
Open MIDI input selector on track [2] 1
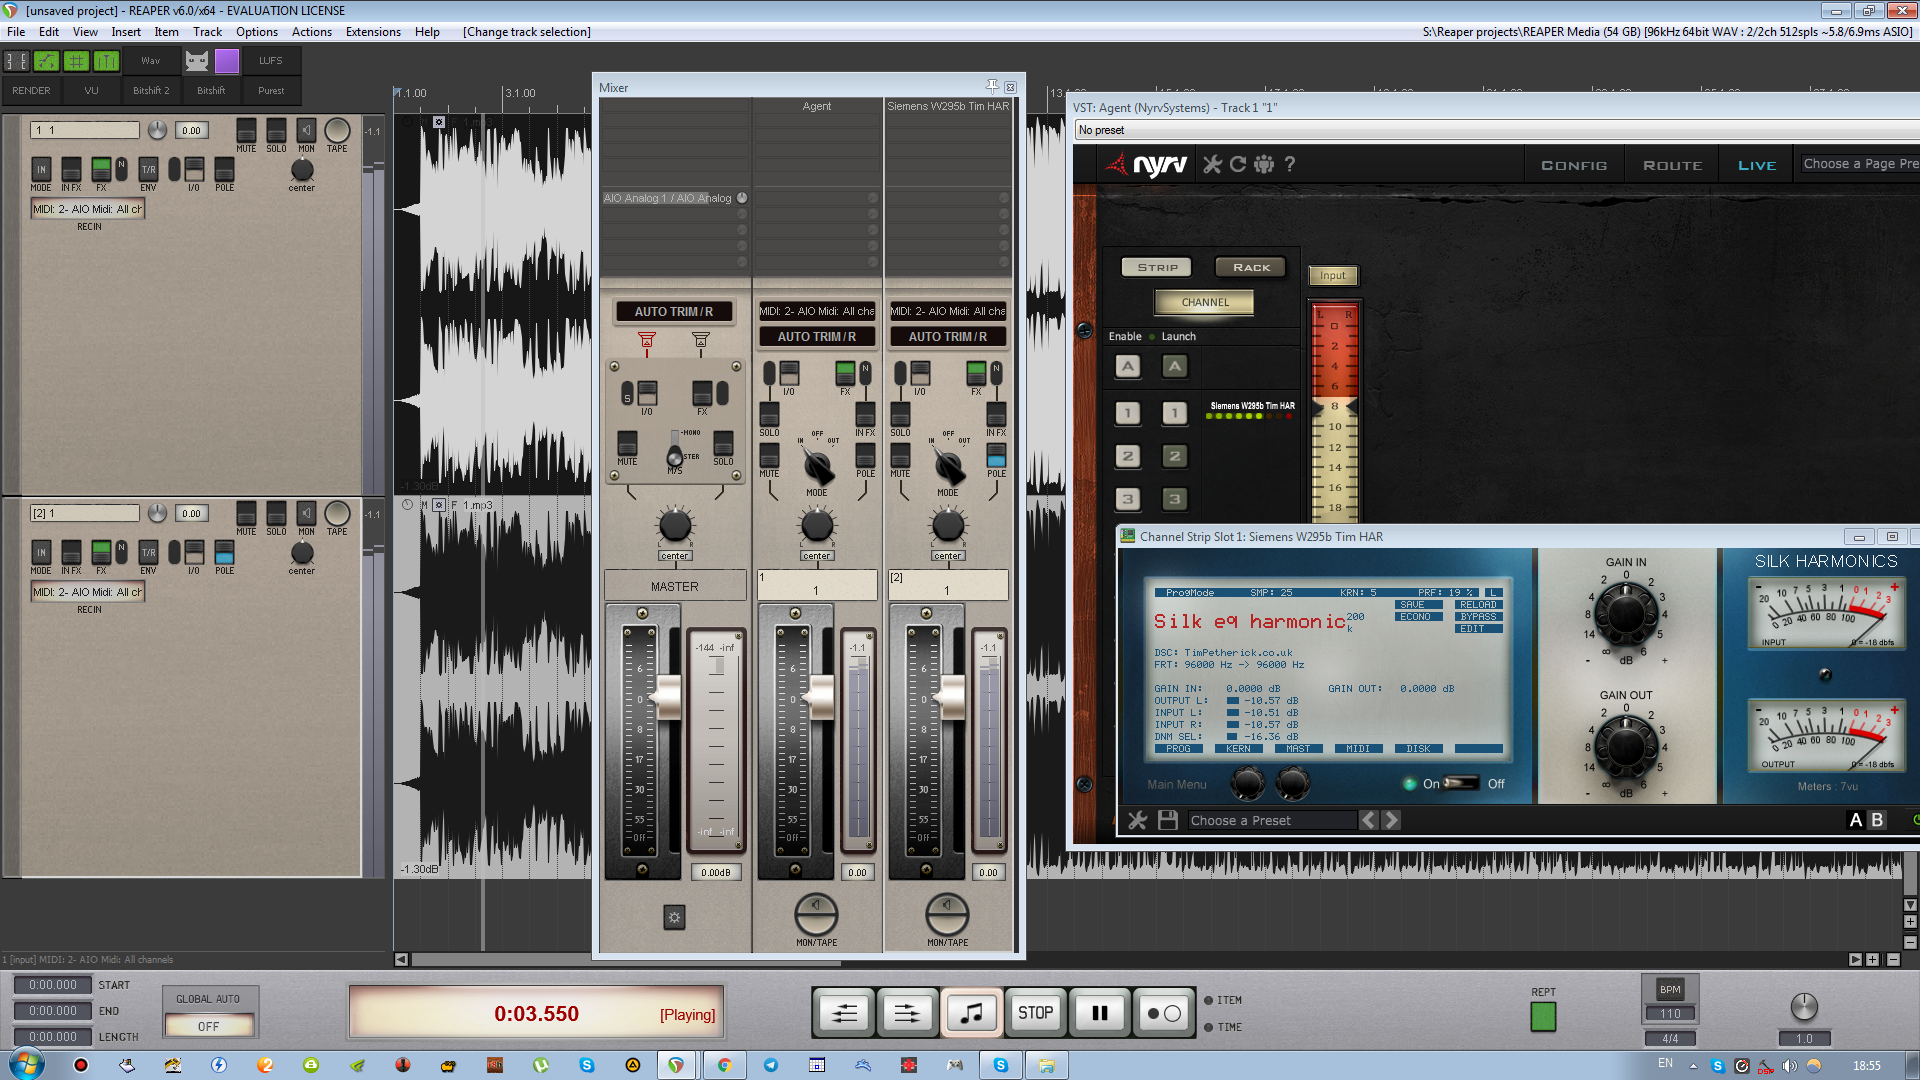click(x=88, y=592)
